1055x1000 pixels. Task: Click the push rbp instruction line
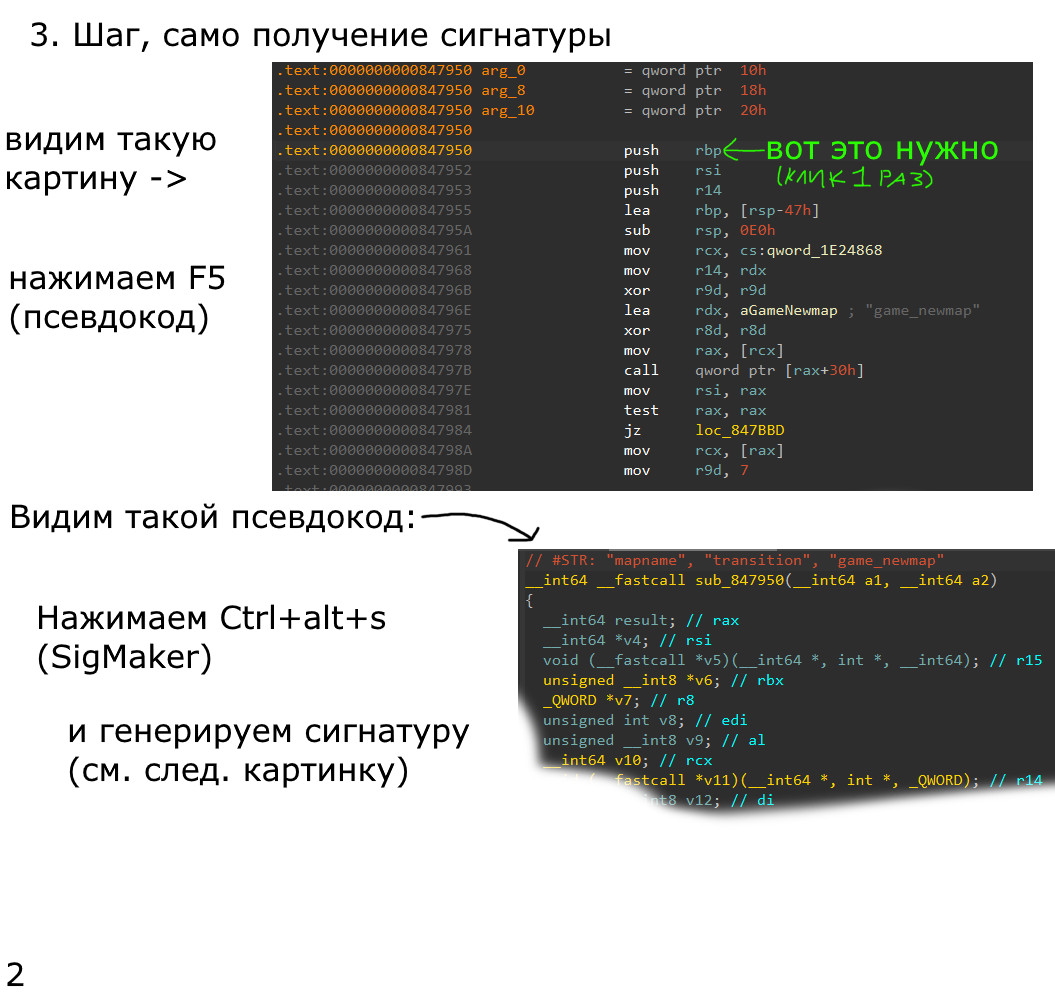click(672, 150)
